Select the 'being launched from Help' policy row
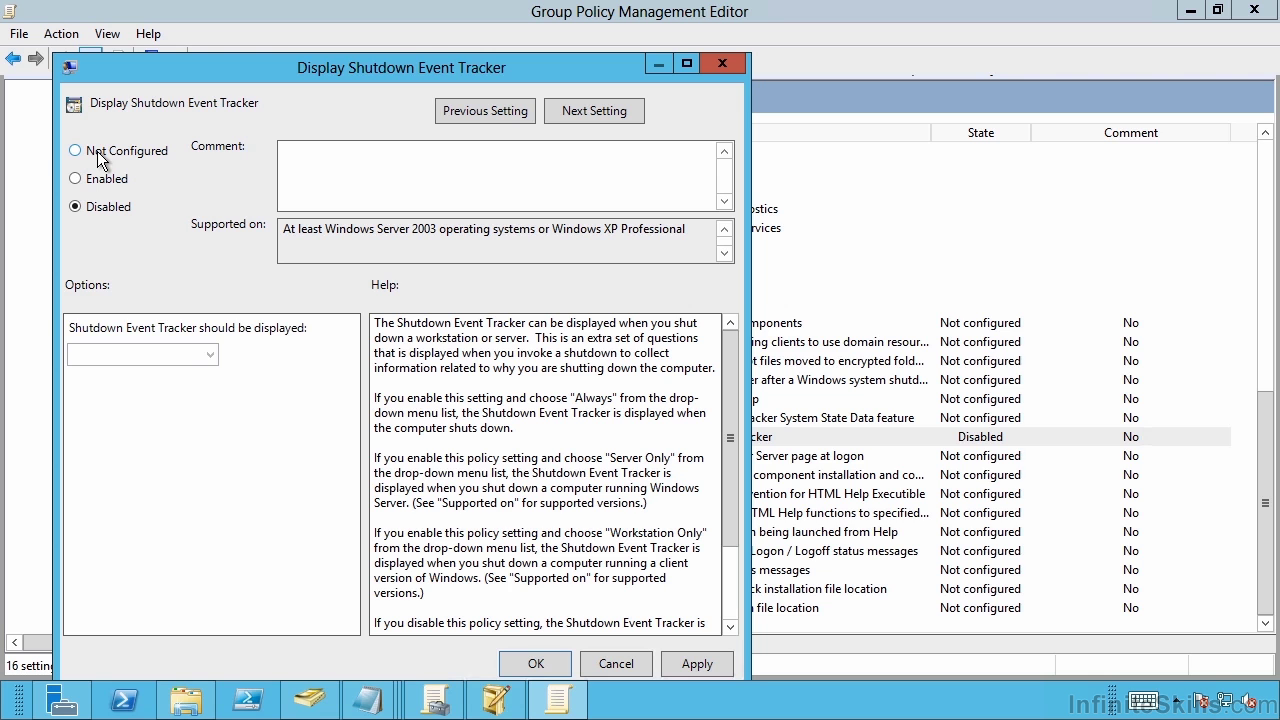1280x720 pixels. tap(990, 532)
